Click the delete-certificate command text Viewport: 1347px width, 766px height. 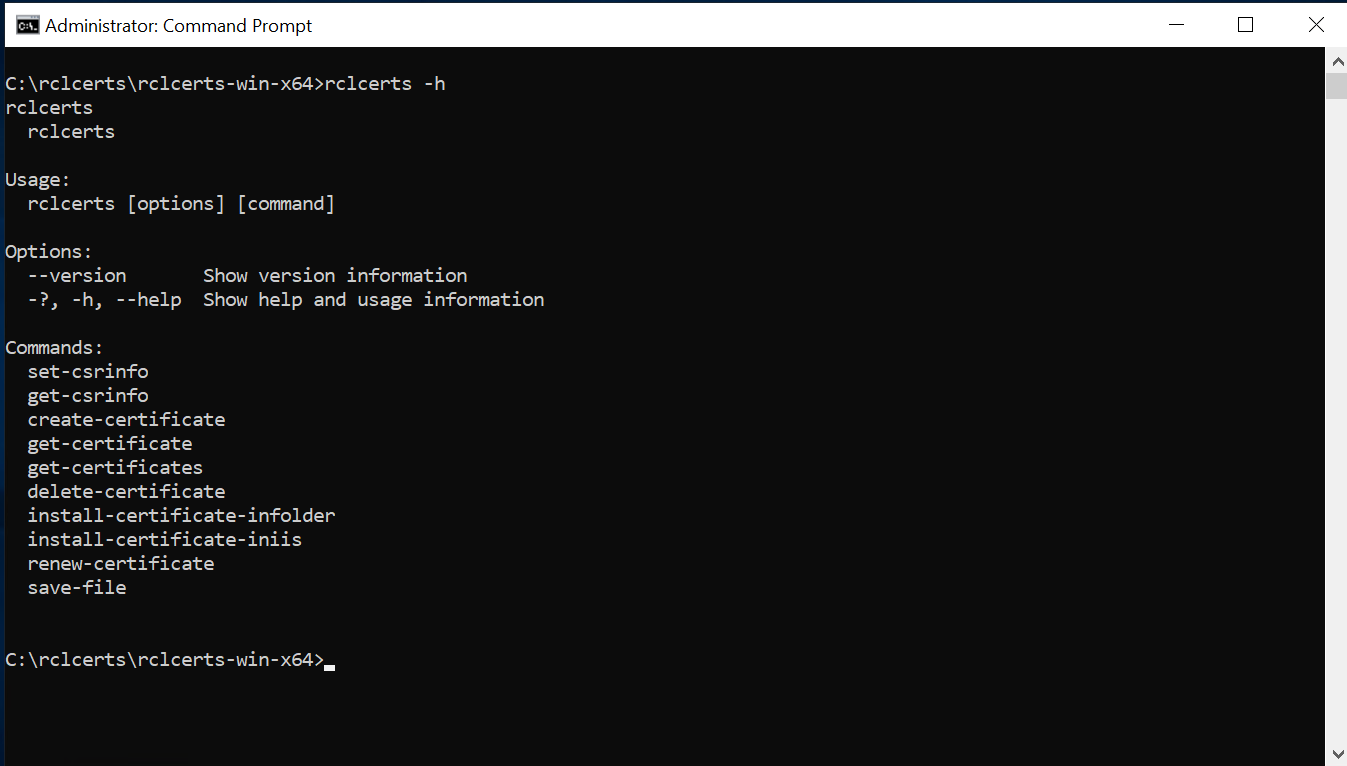126,492
